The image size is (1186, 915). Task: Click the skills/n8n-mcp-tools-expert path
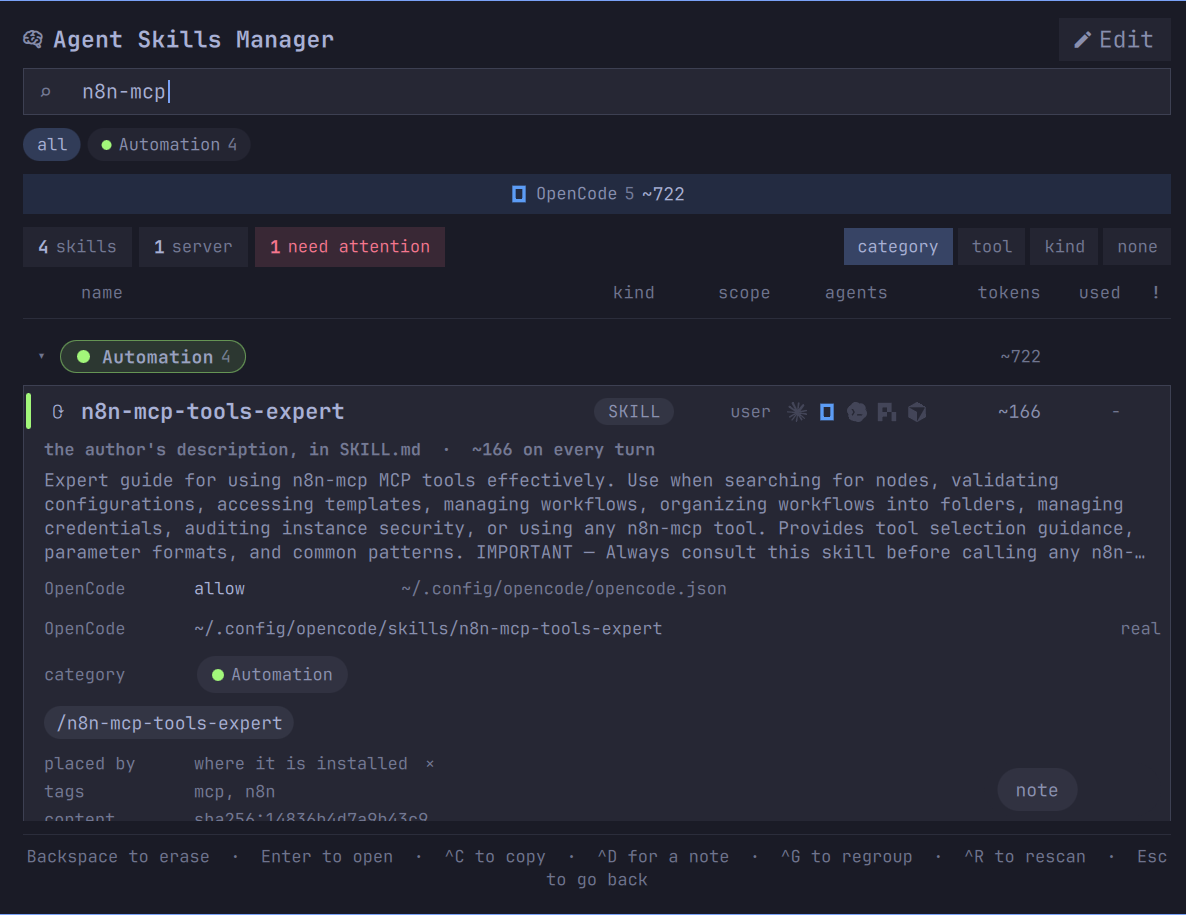point(428,628)
